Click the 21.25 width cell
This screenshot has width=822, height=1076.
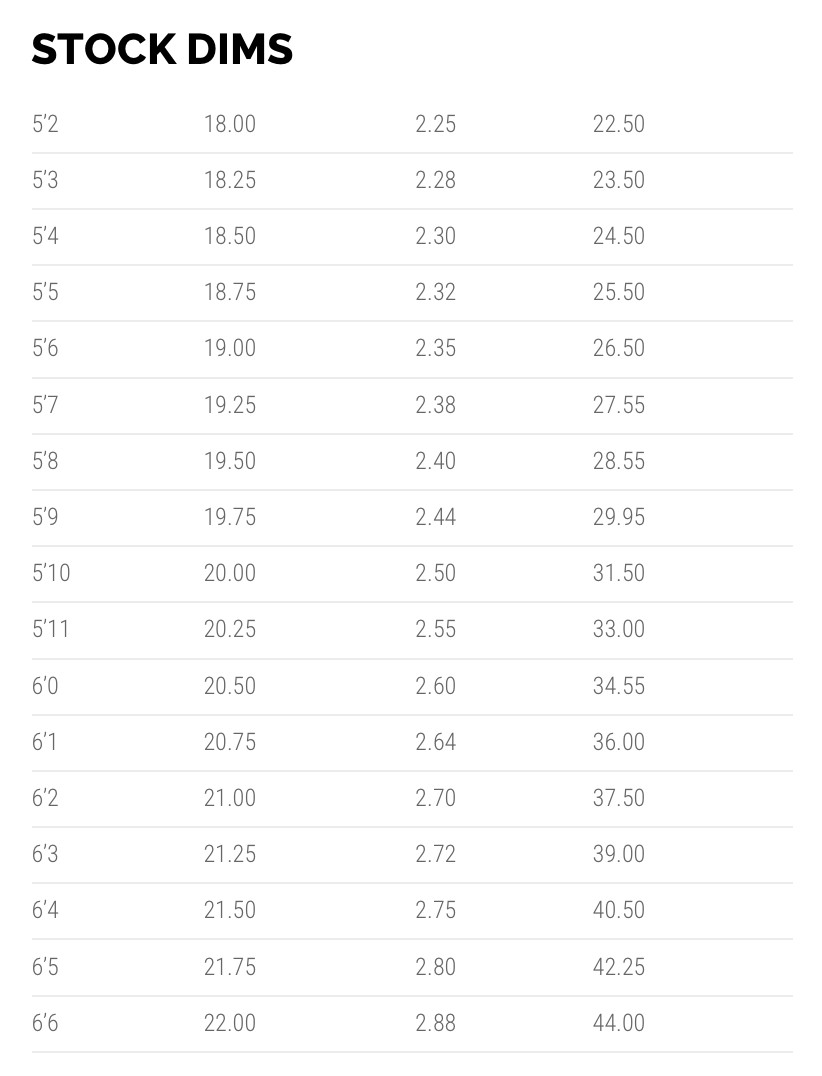(x=230, y=854)
